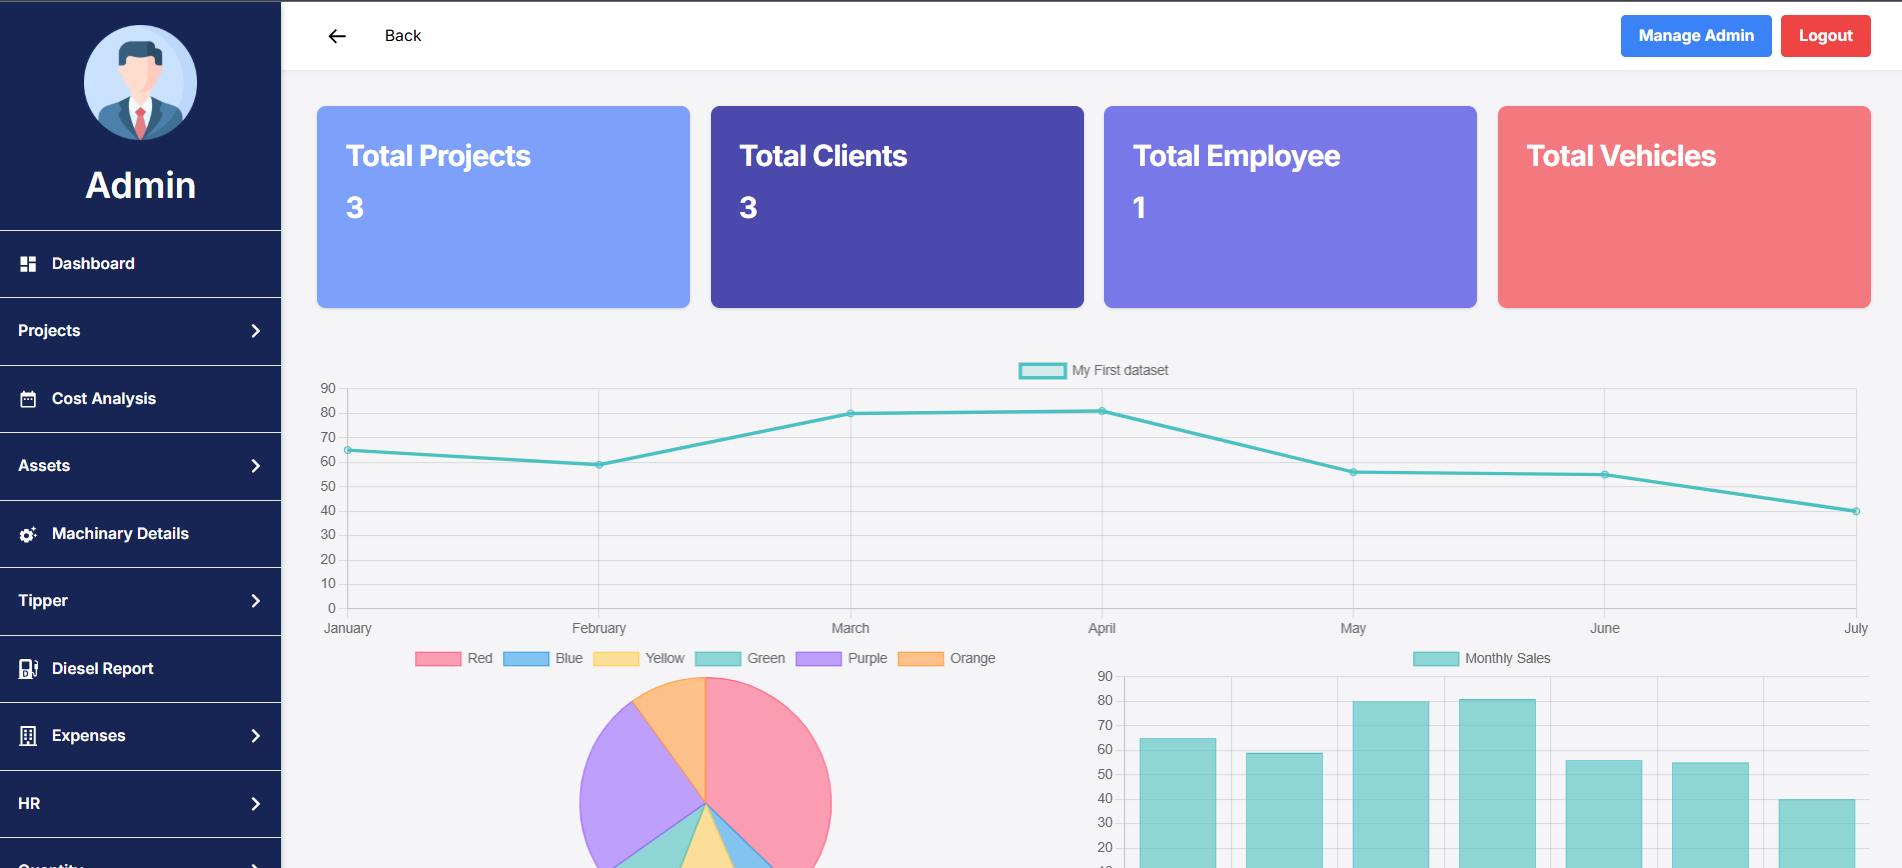Open the Expenses menu item

tap(140, 736)
